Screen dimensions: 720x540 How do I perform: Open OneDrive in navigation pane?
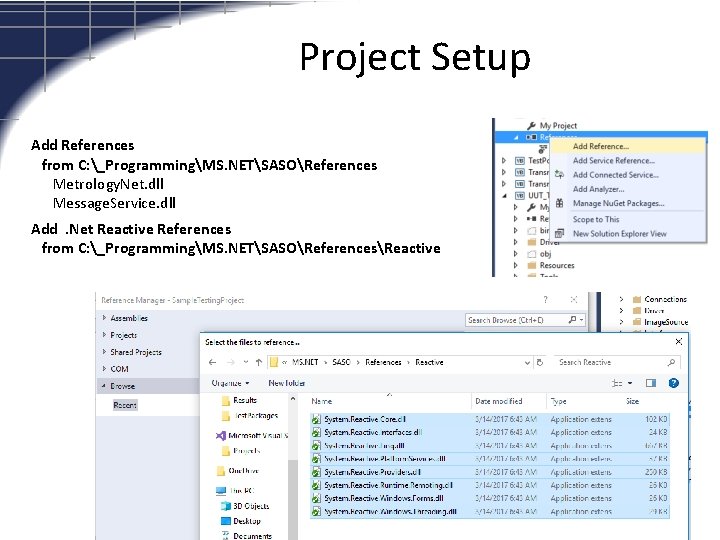pos(237,471)
